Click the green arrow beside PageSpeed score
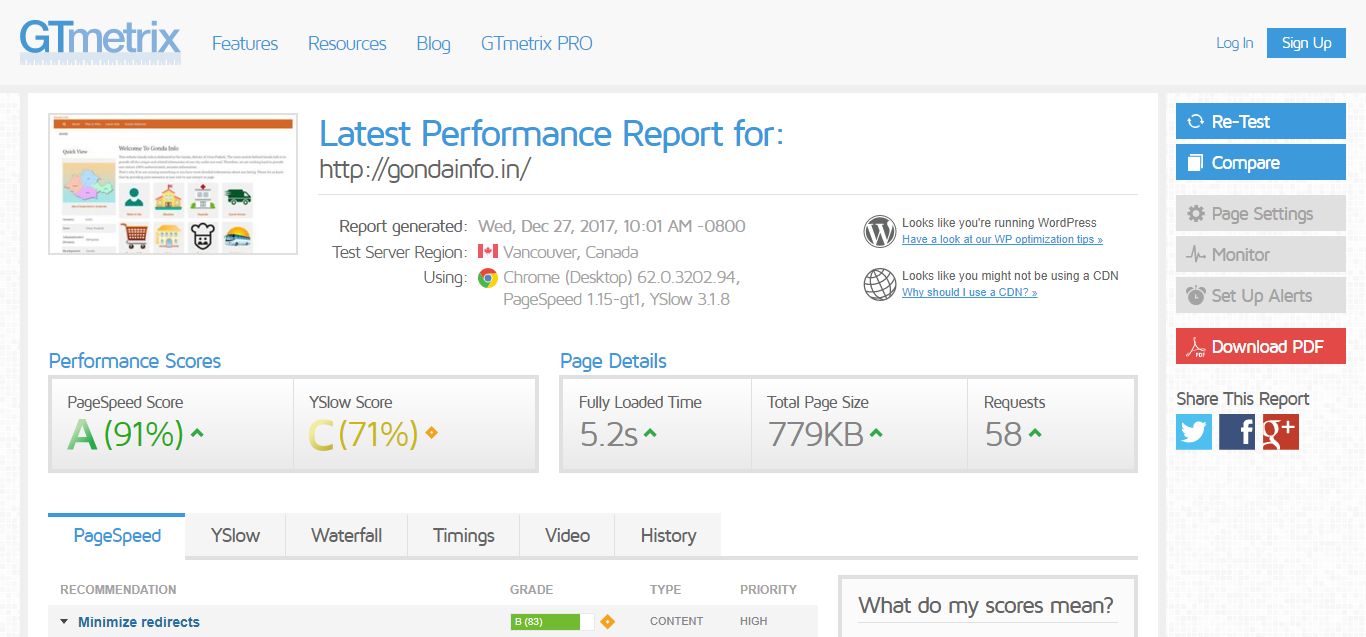Viewport: 1366px width, 637px height. [x=197, y=433]
